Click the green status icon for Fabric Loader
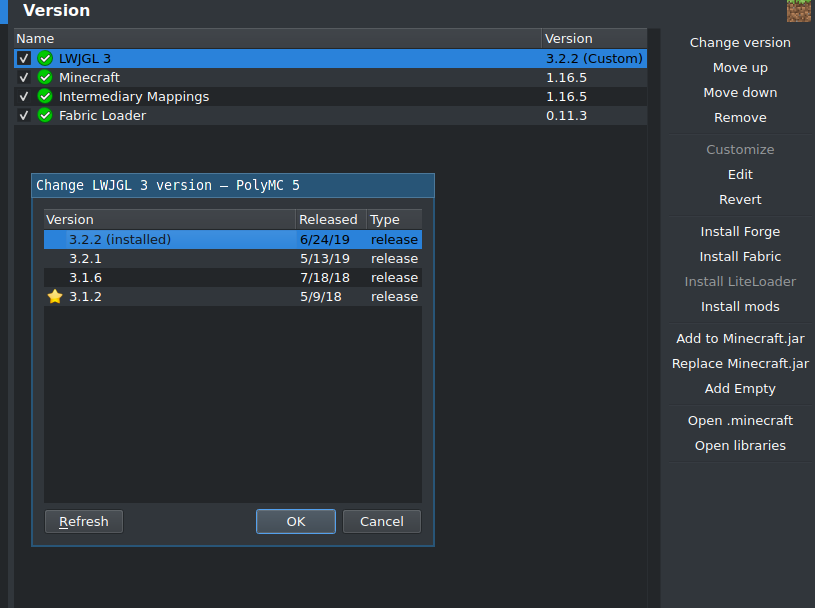 point(45,115)
